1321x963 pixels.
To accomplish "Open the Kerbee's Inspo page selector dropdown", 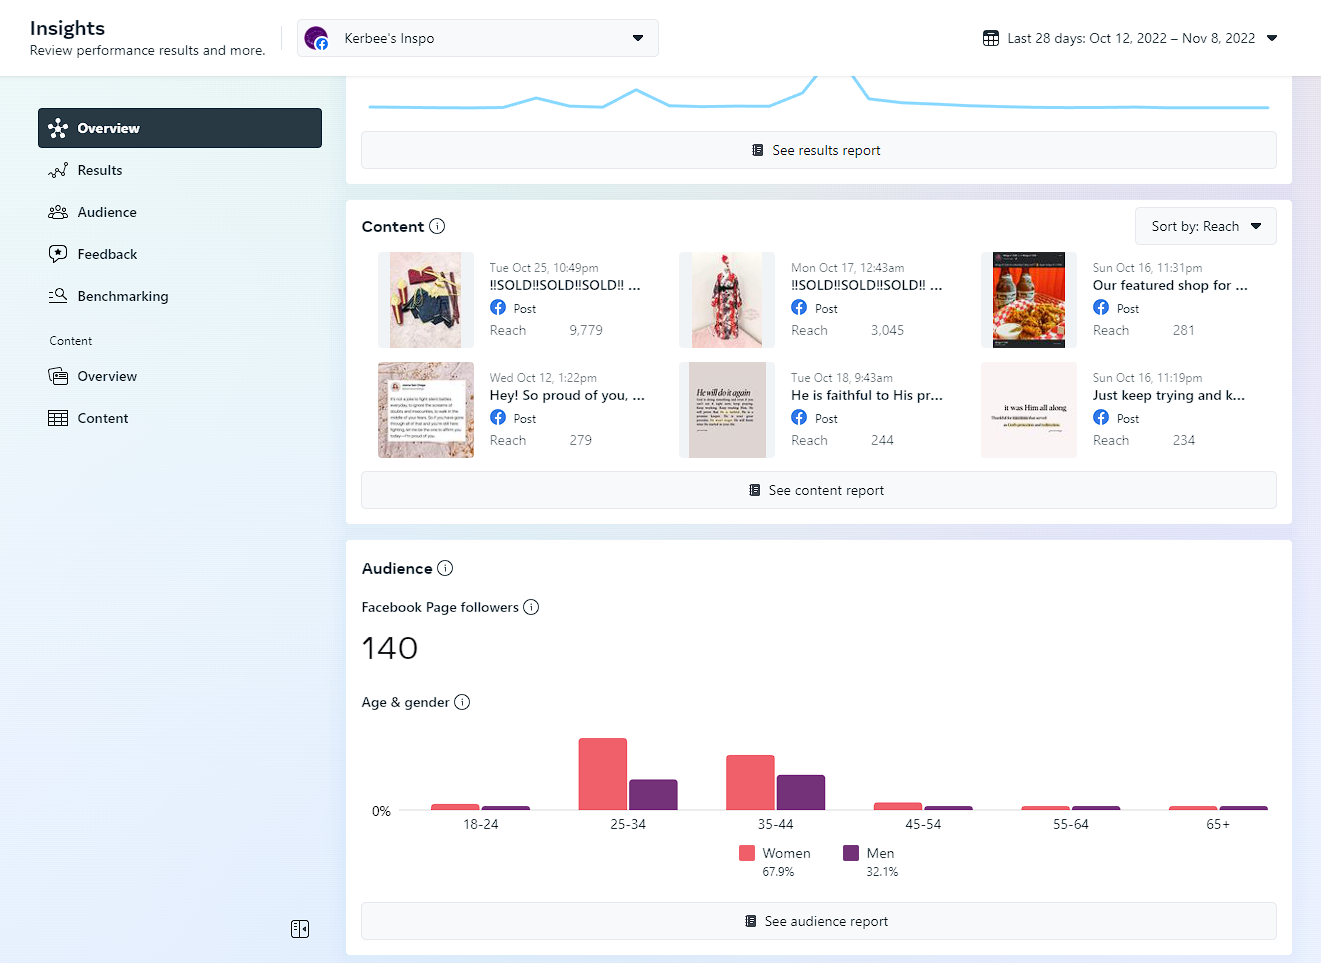I will click(478, 38).
